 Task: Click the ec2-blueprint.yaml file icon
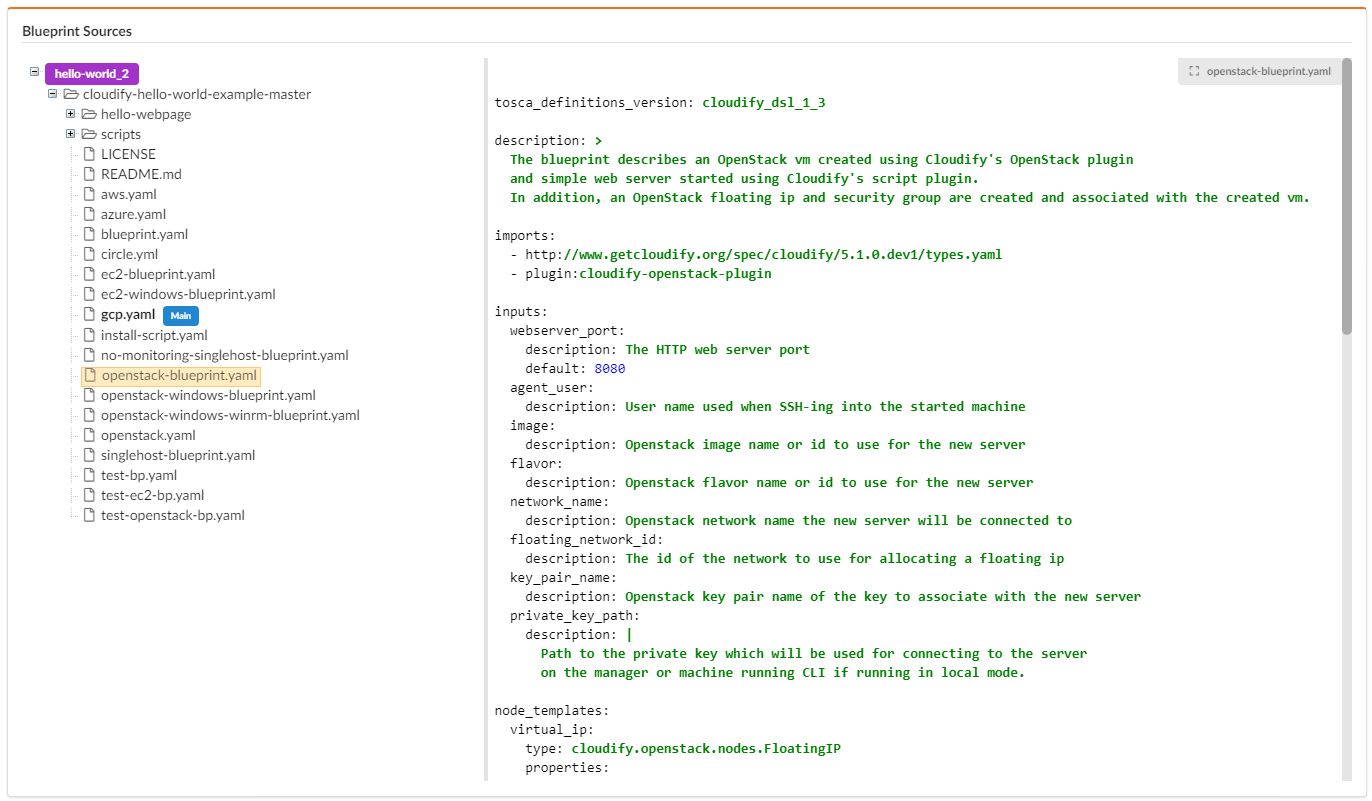click(x=89, y=274)
